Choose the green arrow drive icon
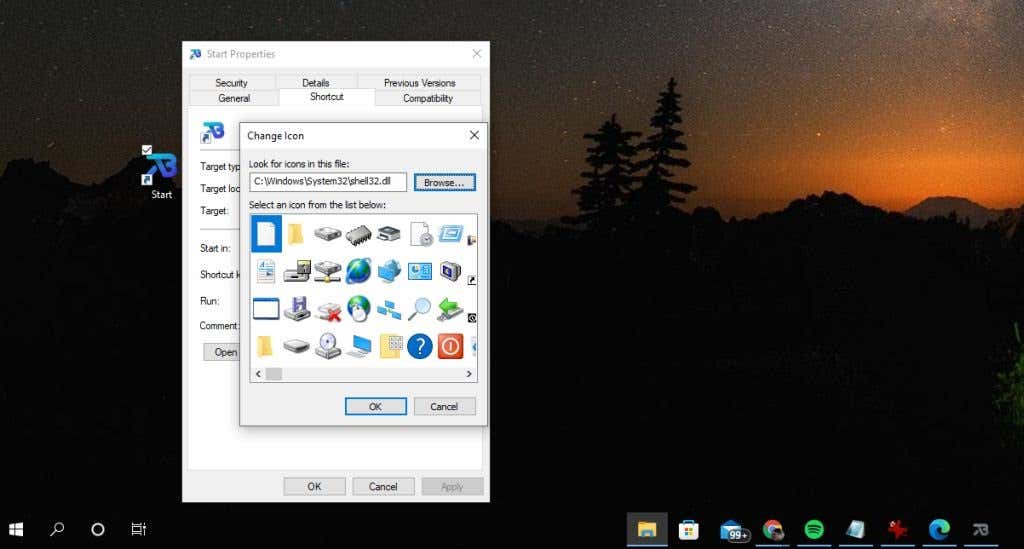The image size is (1024, 549). tap(450, 309)
